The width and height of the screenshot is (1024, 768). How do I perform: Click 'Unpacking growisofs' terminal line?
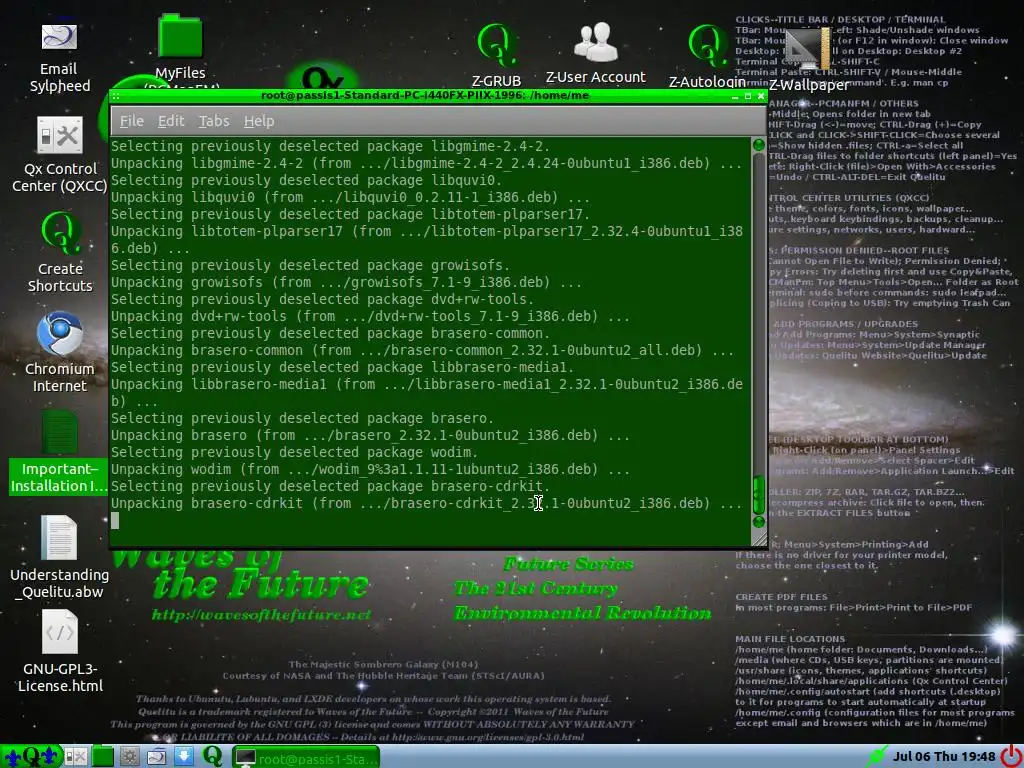pos(346,283)
